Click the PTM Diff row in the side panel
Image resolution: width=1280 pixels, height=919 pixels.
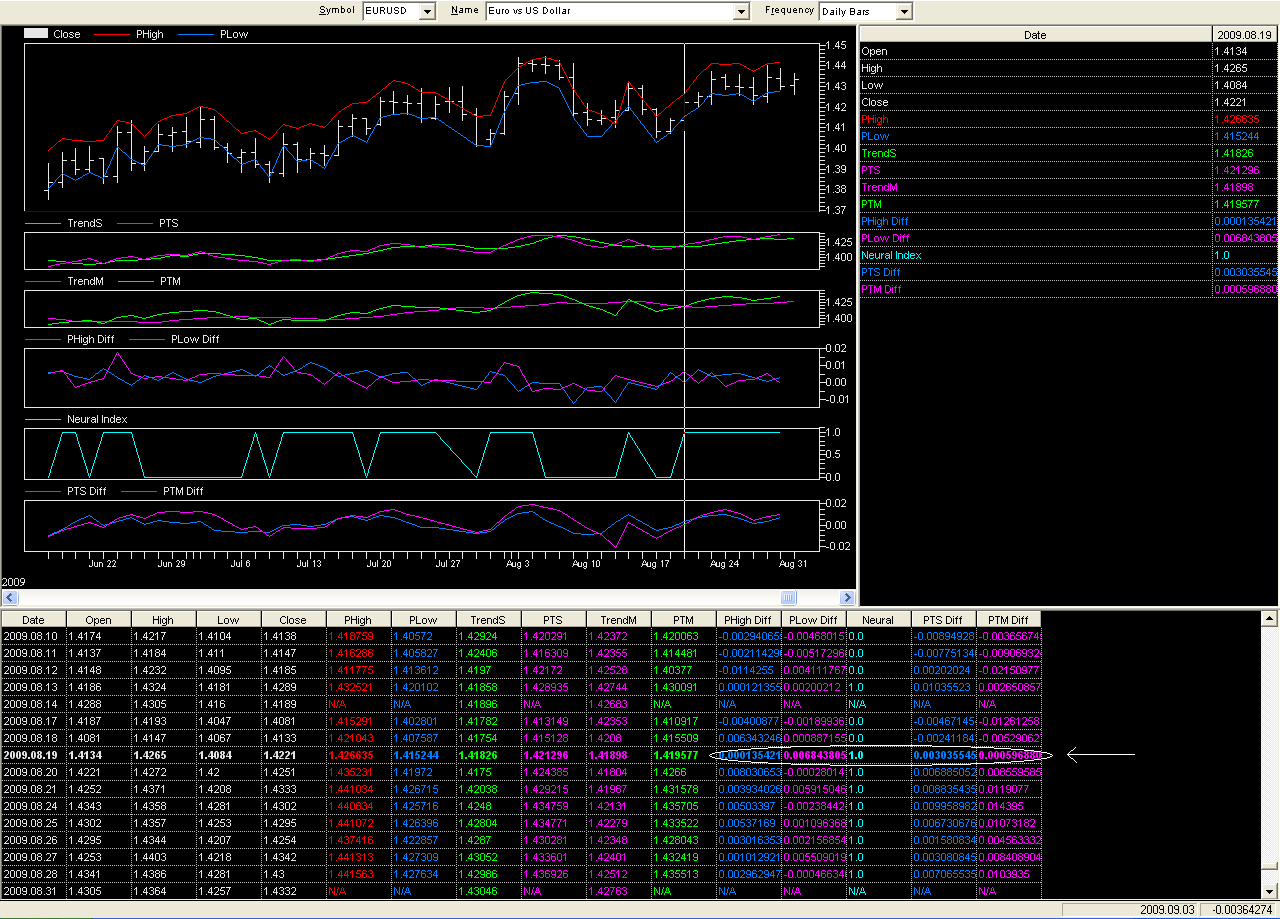click(1069, 289)
